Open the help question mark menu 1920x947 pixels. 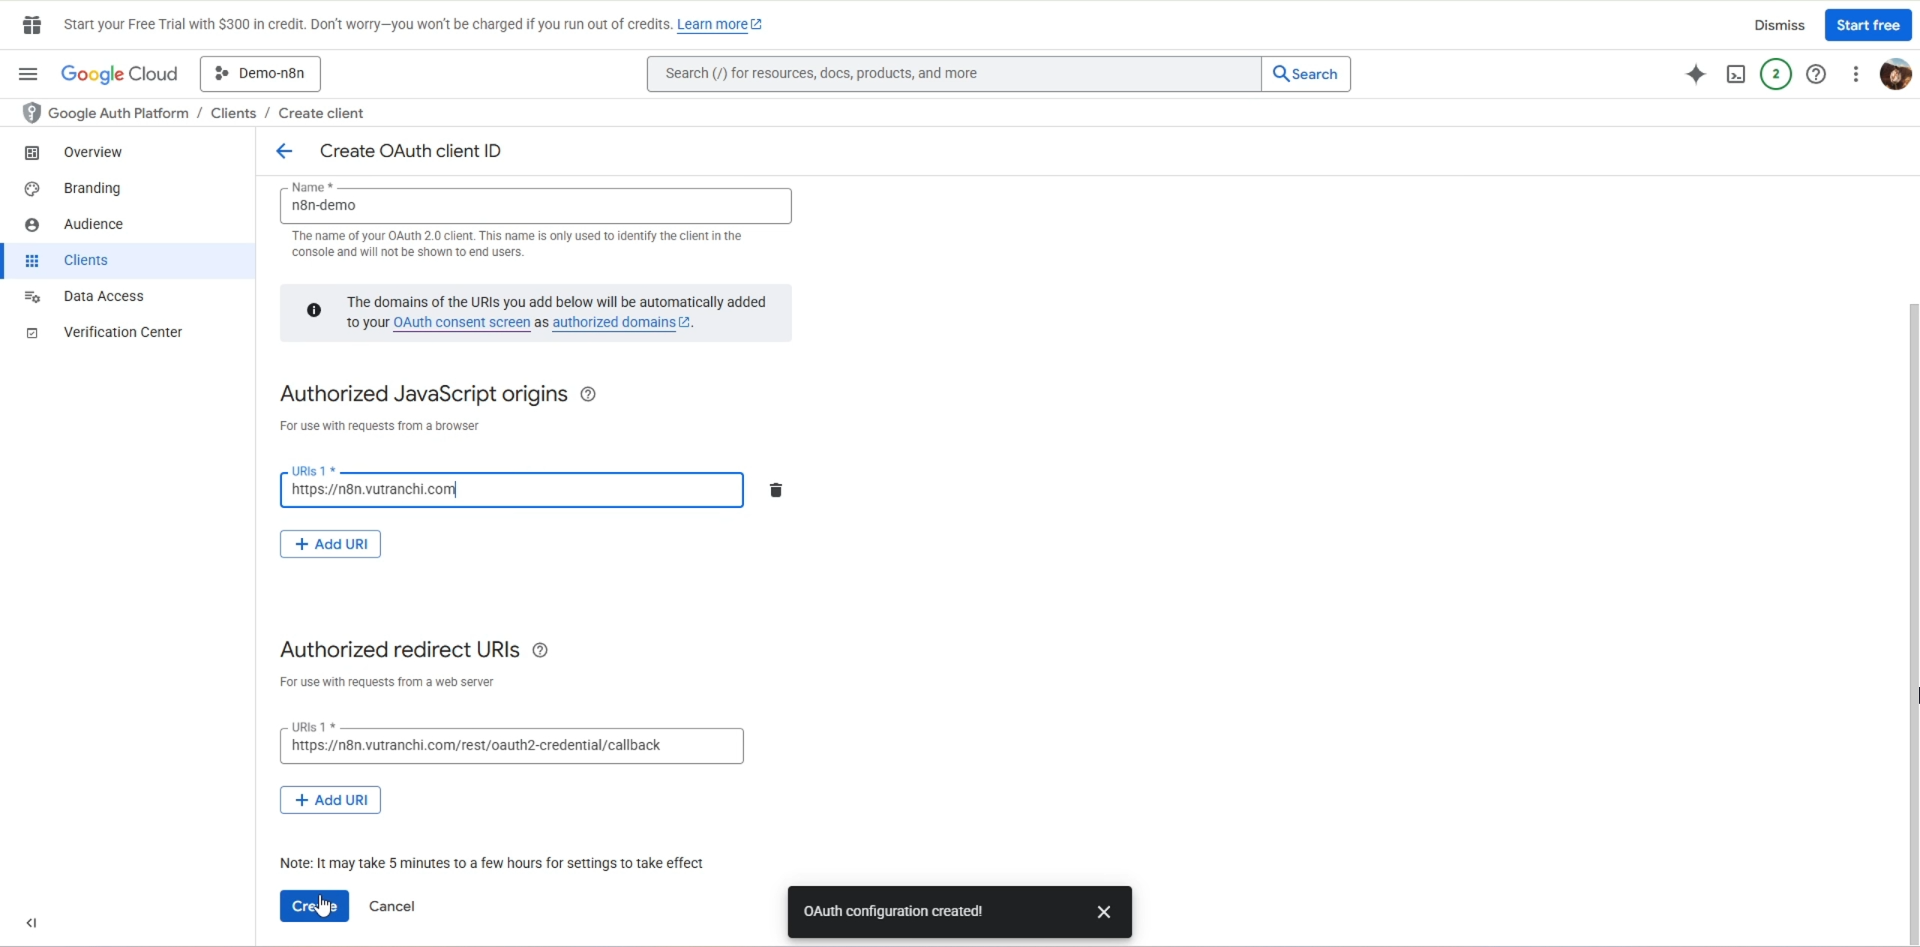[1816, 74]
